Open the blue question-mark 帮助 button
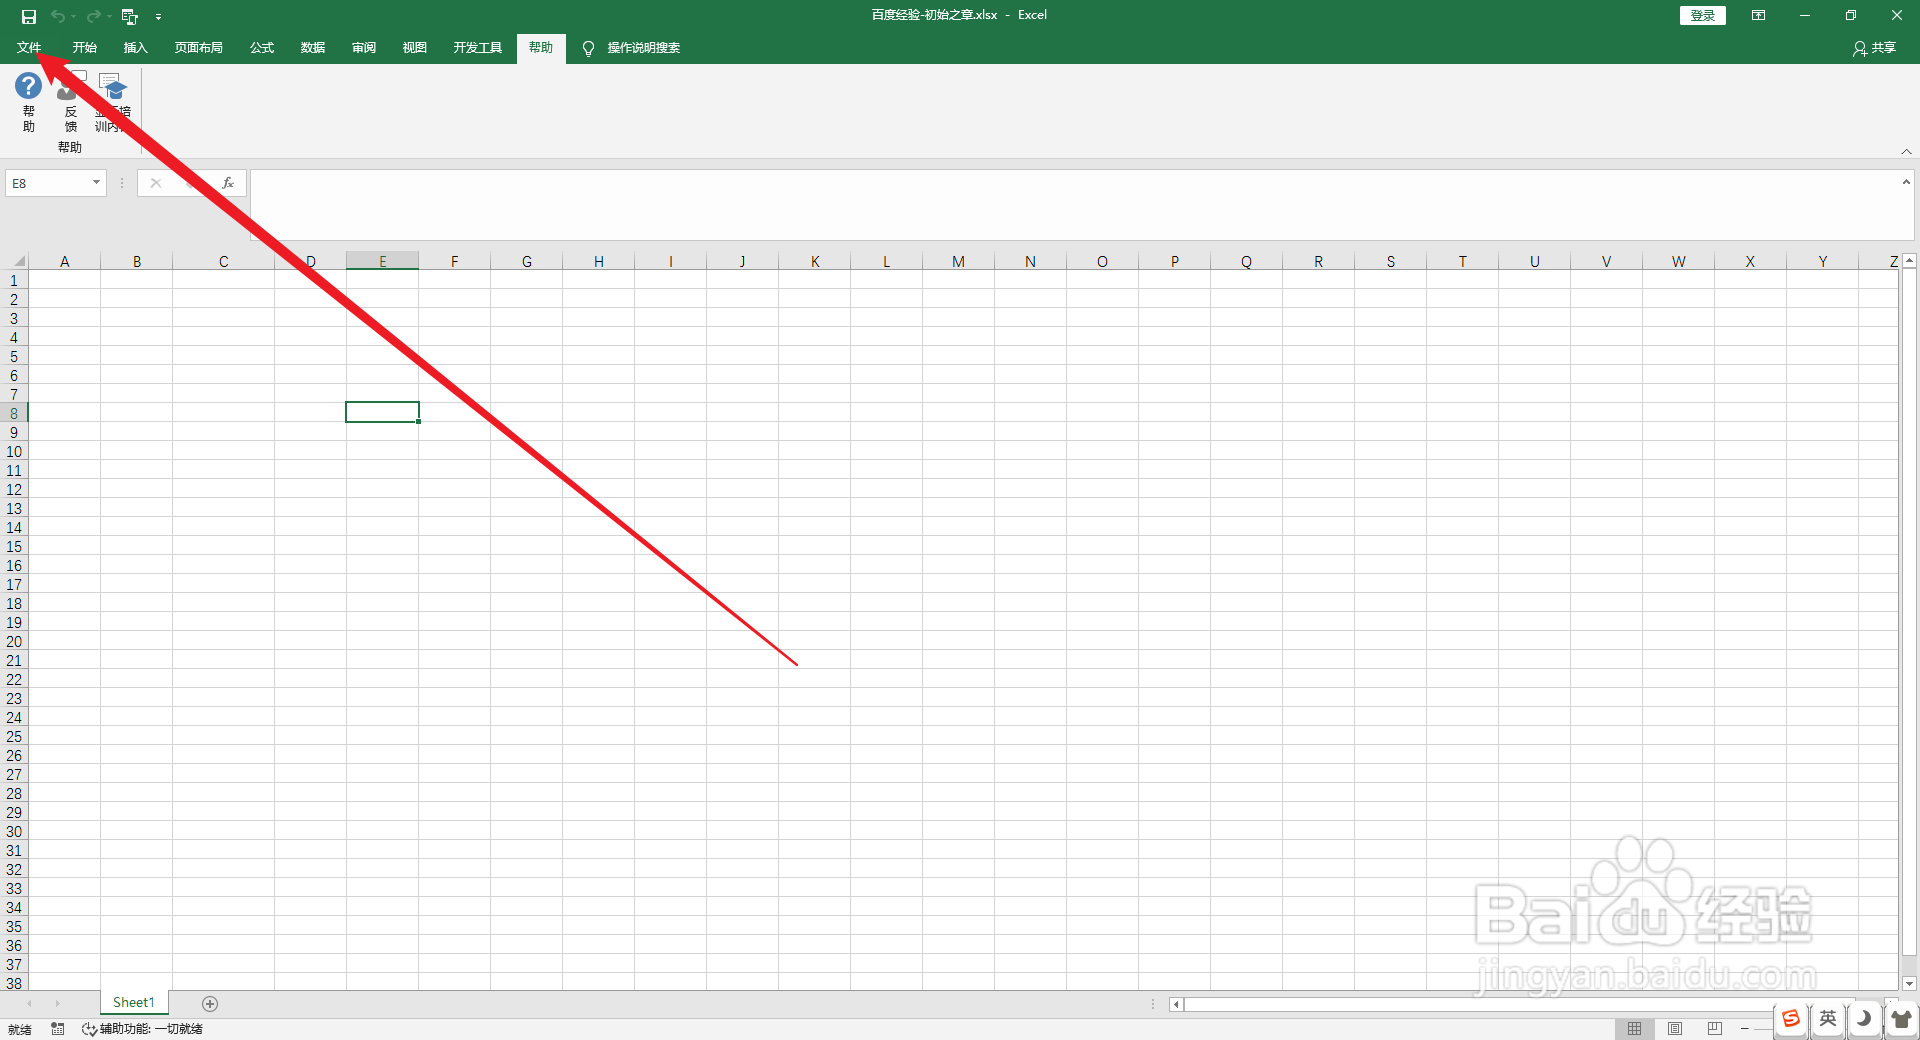Screen dimensions: 1920x1040 click(29, 102)
